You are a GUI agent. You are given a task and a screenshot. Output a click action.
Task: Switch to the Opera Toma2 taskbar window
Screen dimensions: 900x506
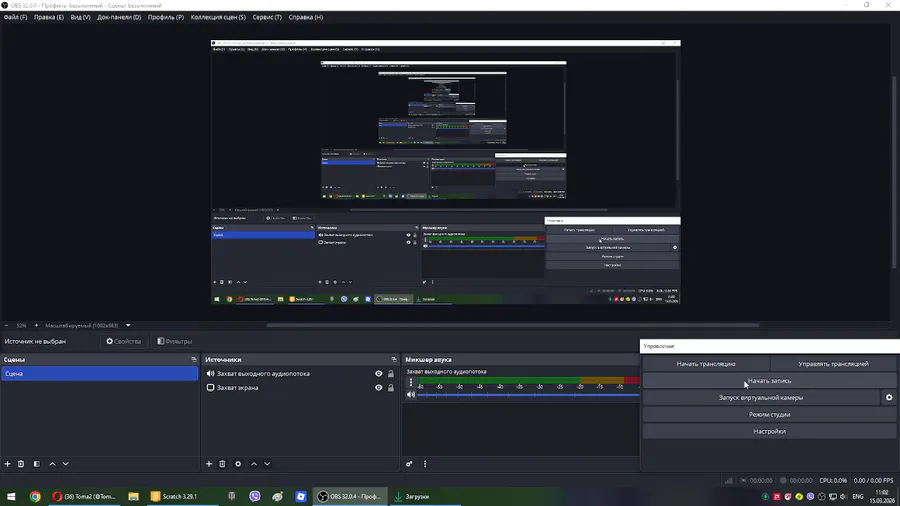pos(84,496)
